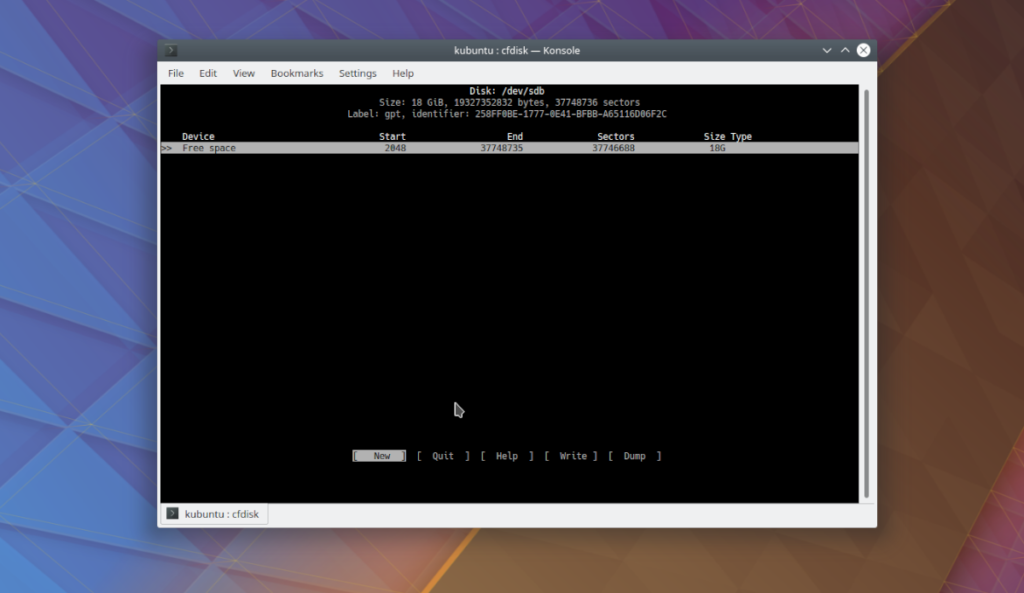
Task: Select the cfdisk Help option at the bottom
Action: point(507,456)
